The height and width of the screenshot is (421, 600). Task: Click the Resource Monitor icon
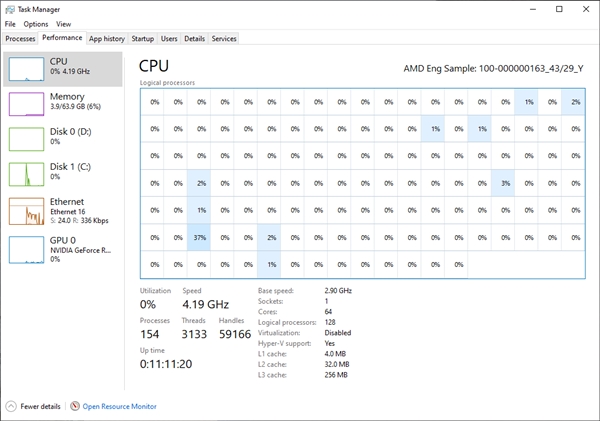click(74, 407)
